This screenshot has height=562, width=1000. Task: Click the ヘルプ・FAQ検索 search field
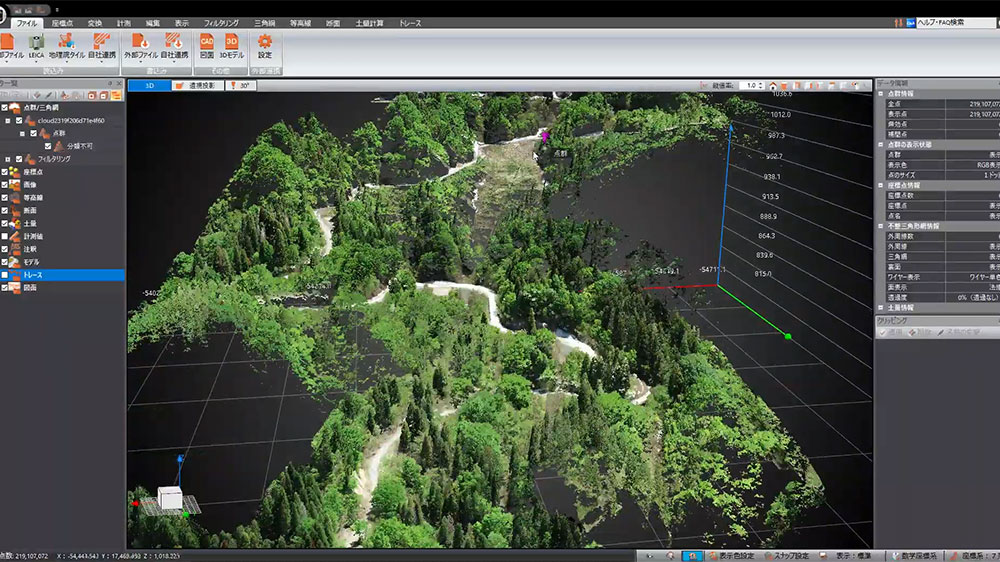point(950,22)
